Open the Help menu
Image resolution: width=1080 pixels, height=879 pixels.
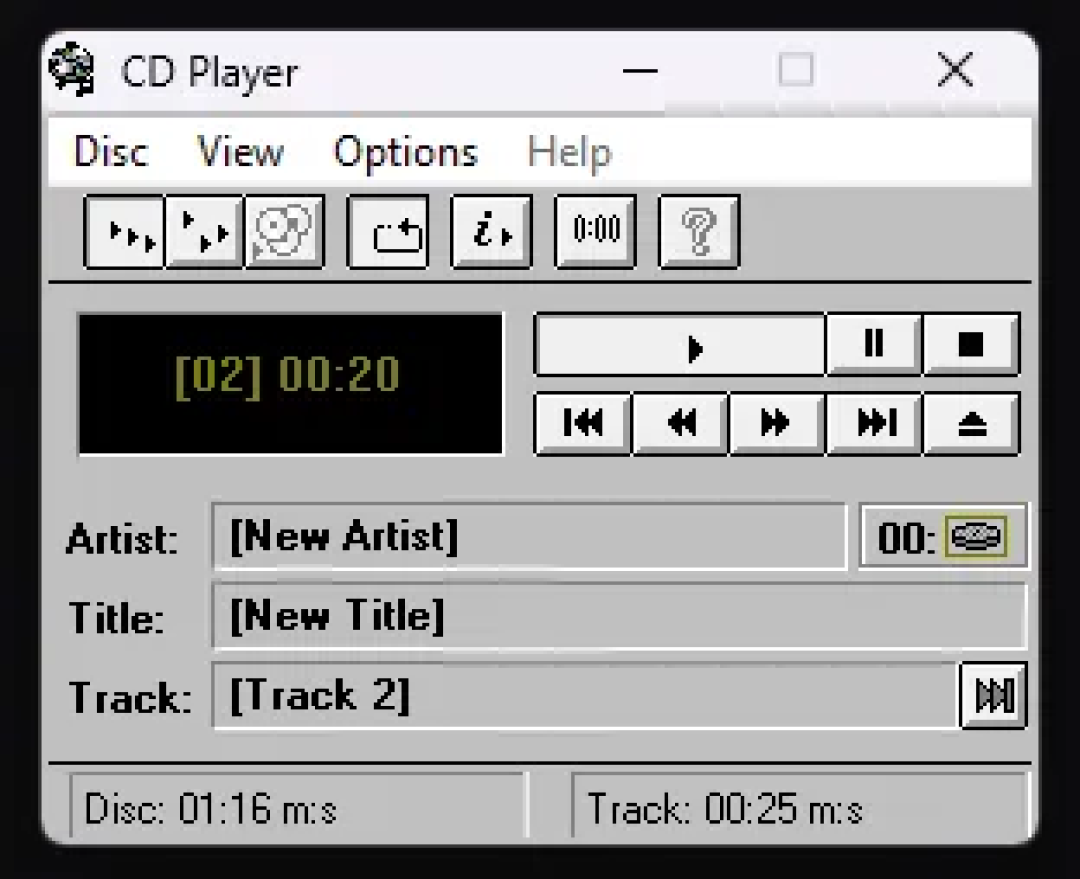click(569, 152)
